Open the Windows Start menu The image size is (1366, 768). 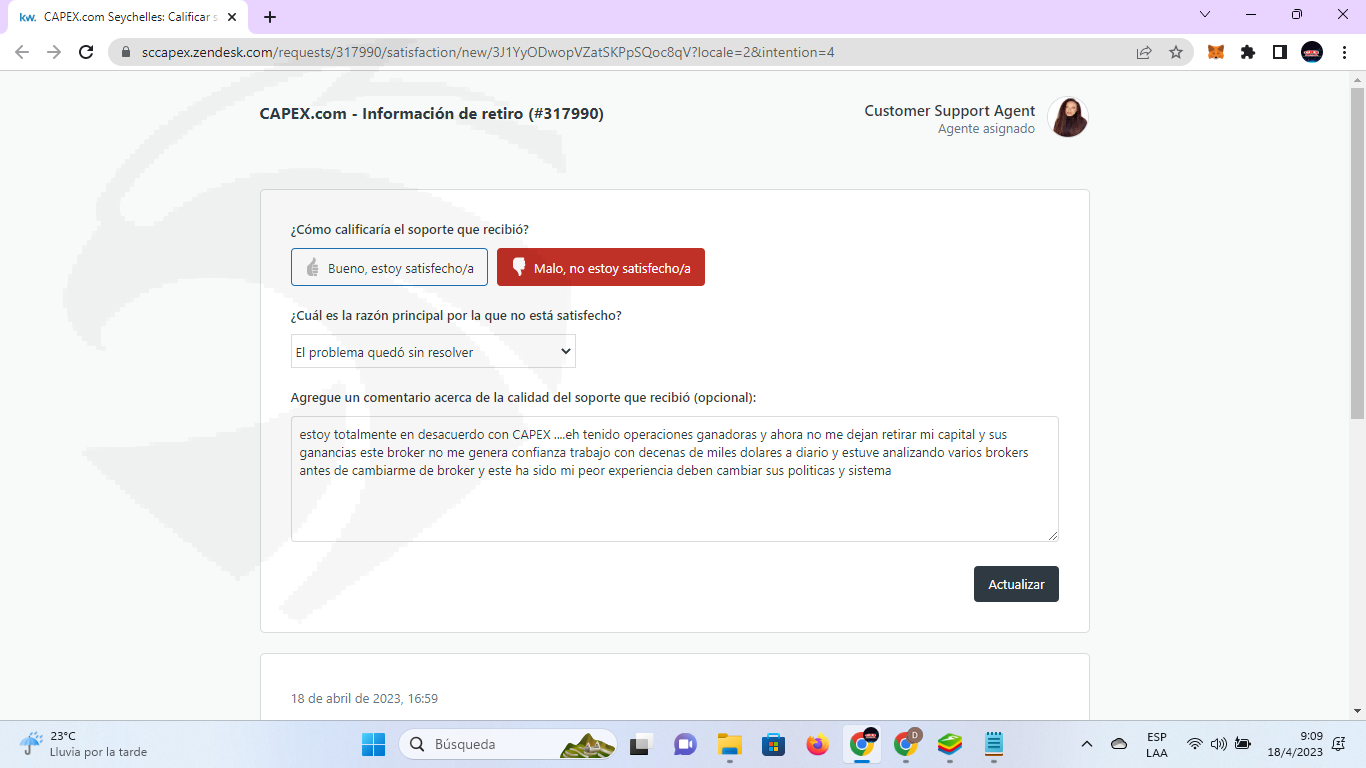click(373, 744)
